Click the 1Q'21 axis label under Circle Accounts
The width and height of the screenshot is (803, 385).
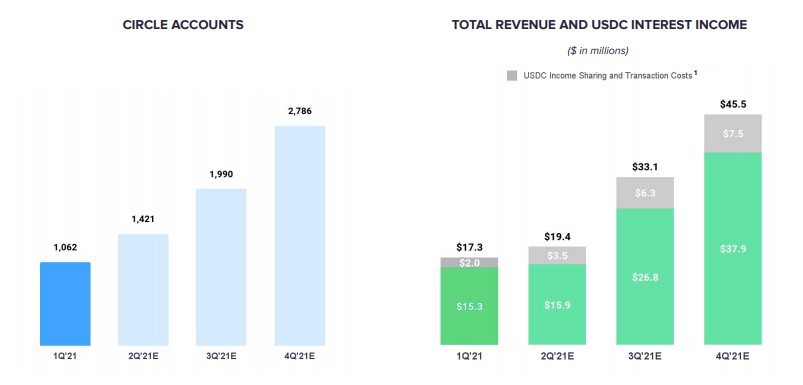pos(65,356)
